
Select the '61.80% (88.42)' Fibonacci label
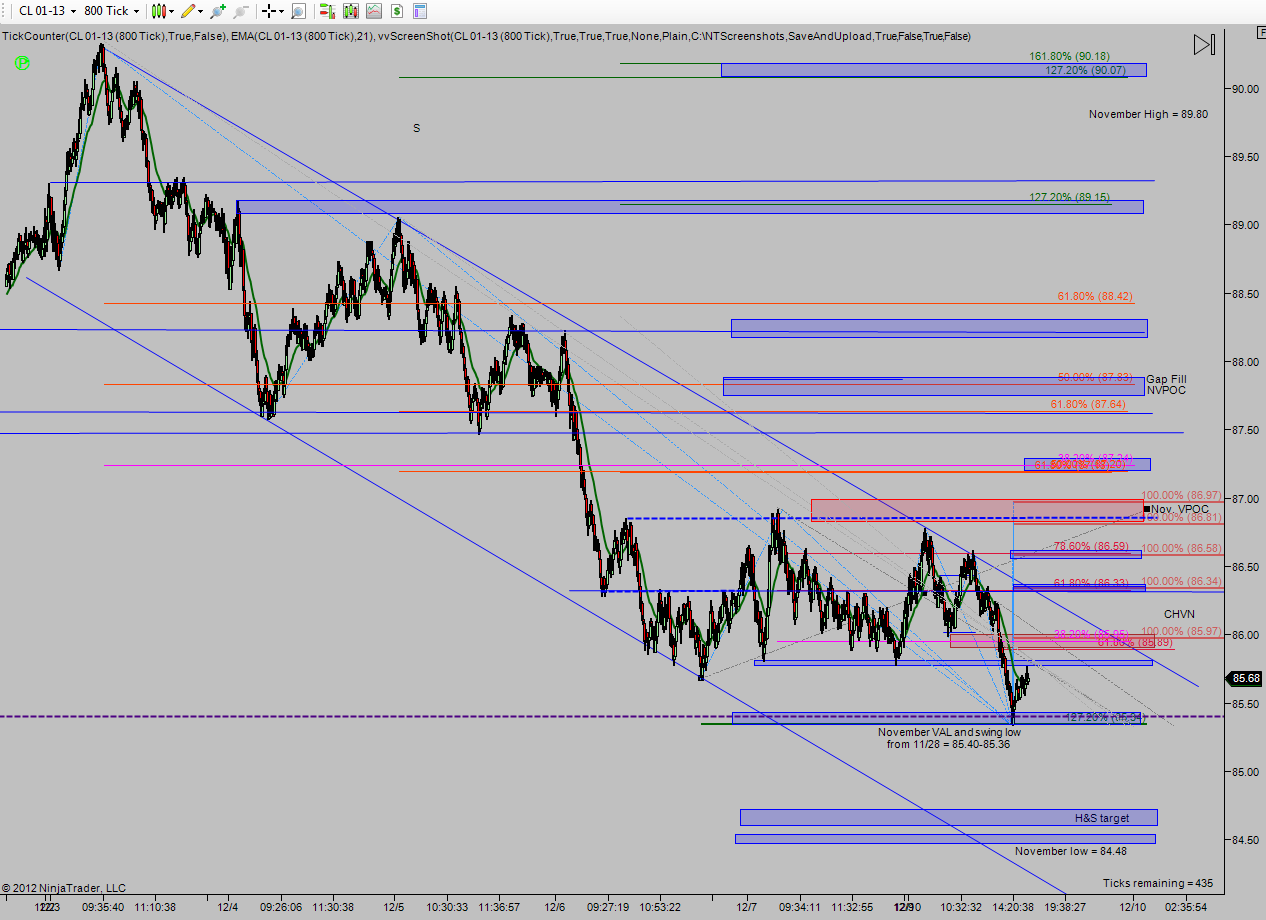[x=1095, y=296]
